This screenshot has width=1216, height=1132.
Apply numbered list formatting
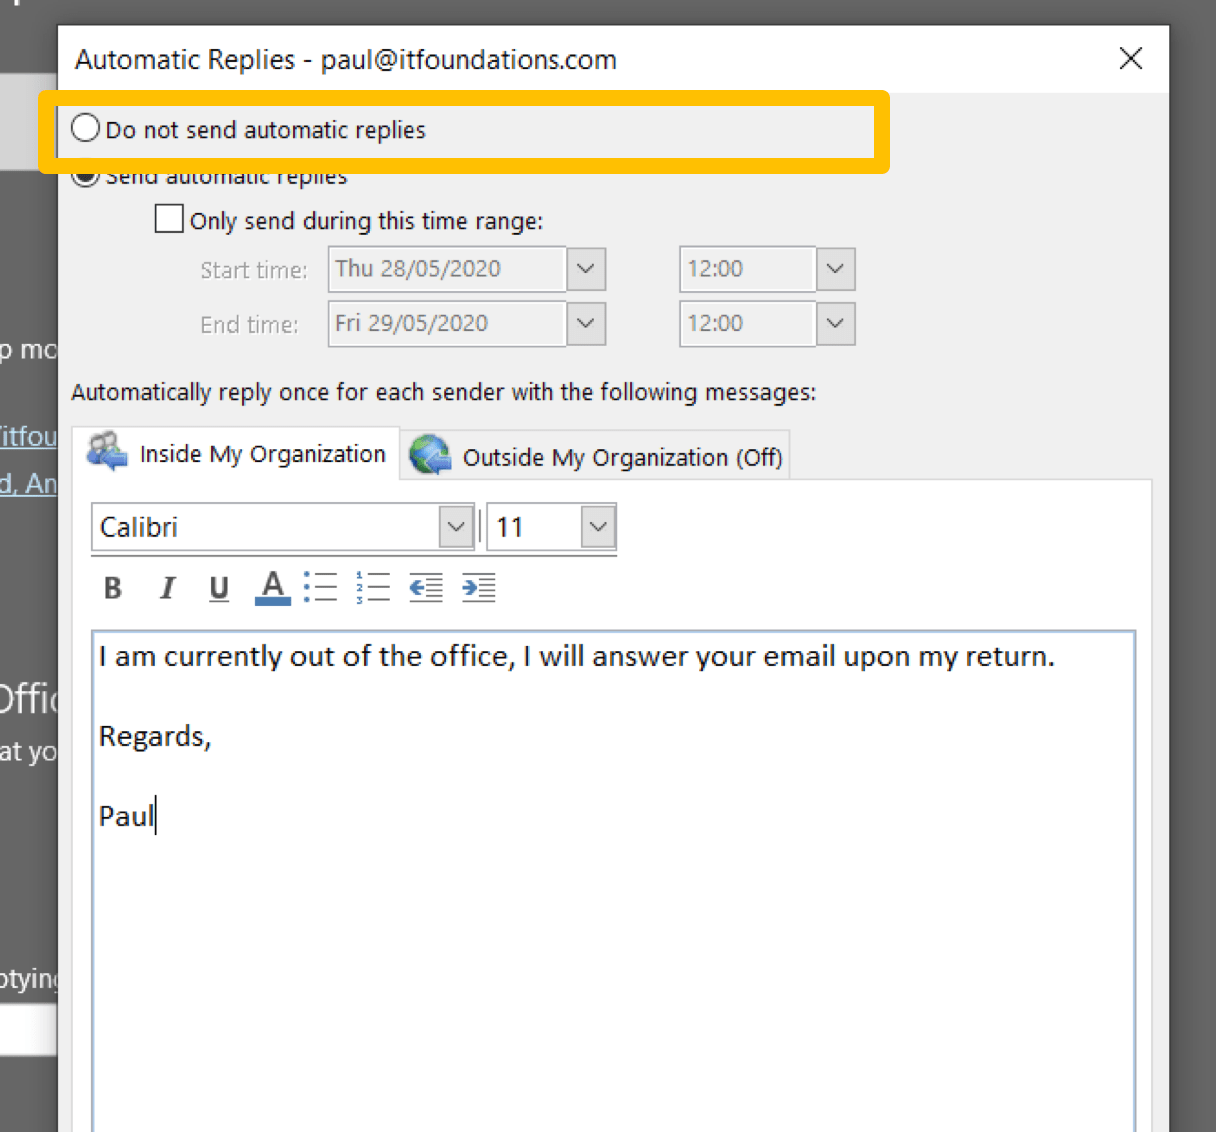coord(373,588)
